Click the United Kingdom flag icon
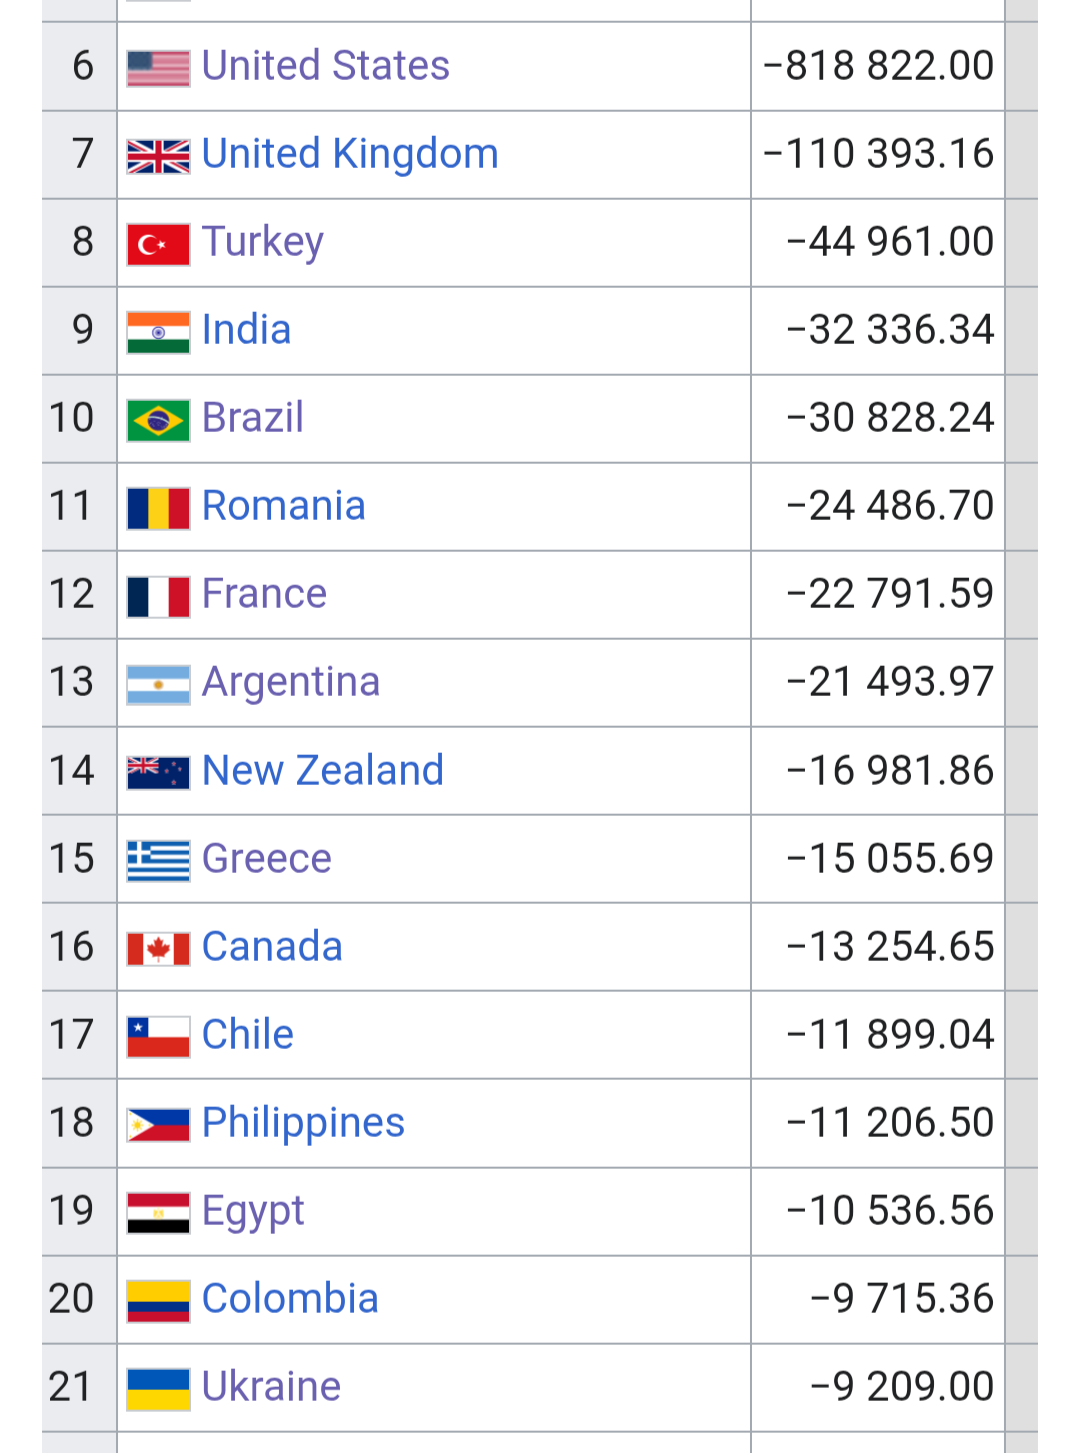This screenshot has height=1453, width=1080. [x=158, y=156]
